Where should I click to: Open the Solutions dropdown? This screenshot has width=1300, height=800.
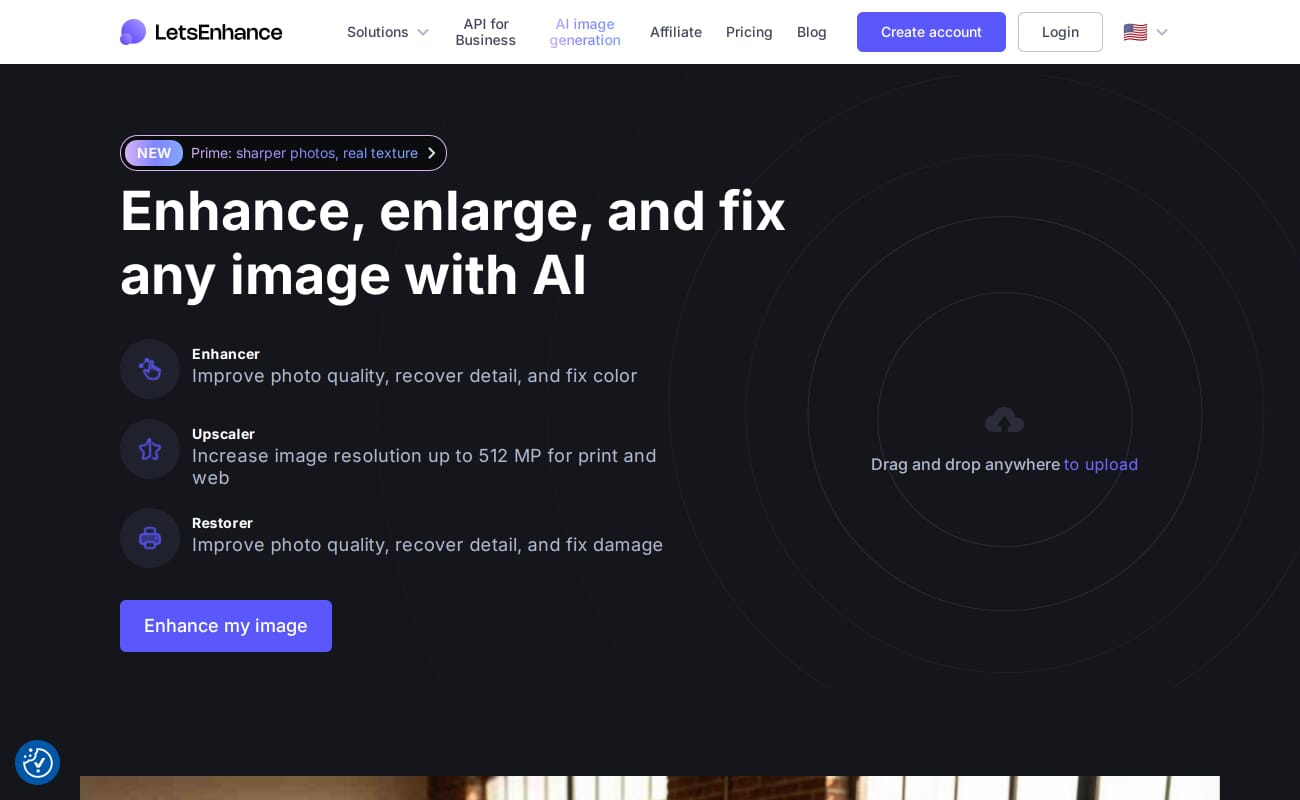pos(378,32)
